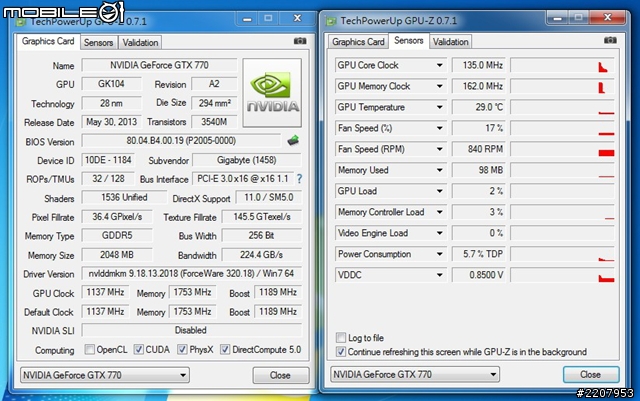Click the NVIDIA SLI Disabled field
The image size is (640, 401).
(191, 330)
